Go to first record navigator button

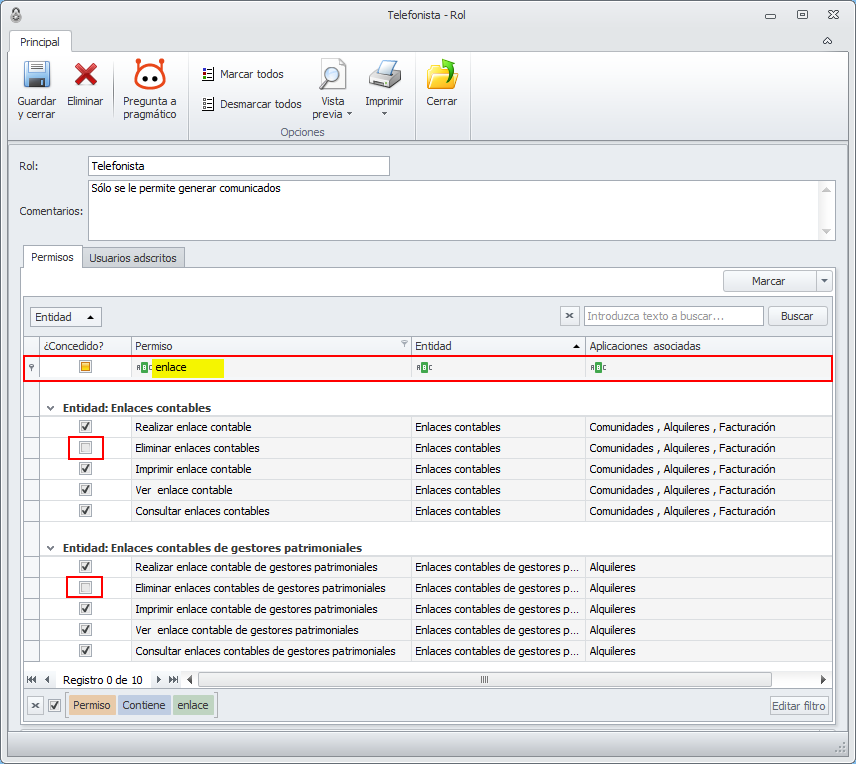tap(32, 680)
